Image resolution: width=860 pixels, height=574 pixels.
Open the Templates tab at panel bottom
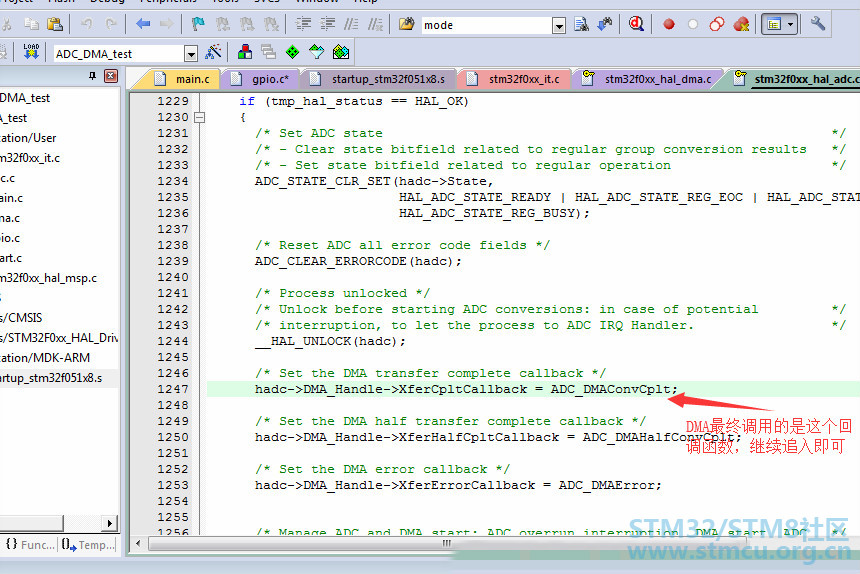[x=88, y=544]
